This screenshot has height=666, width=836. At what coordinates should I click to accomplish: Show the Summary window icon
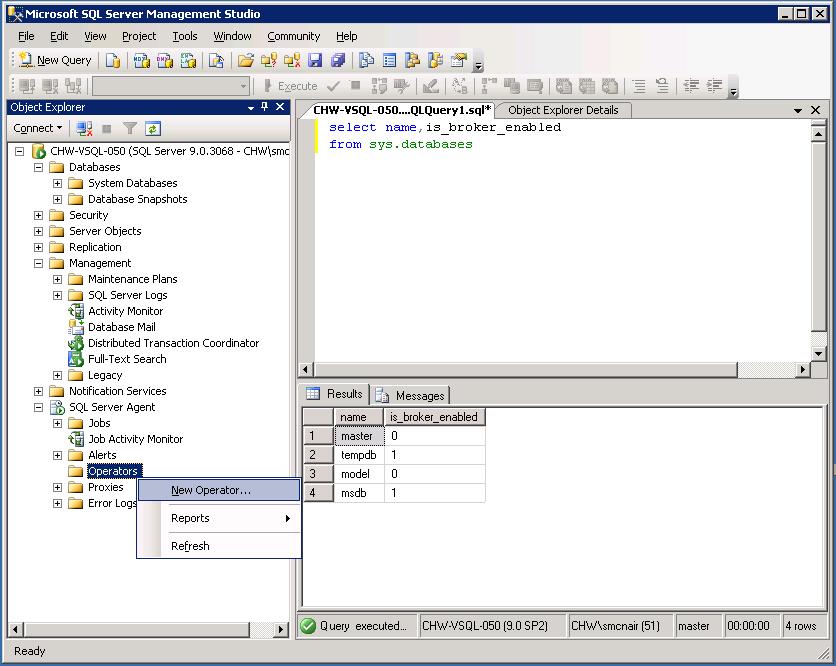[390, 60]
